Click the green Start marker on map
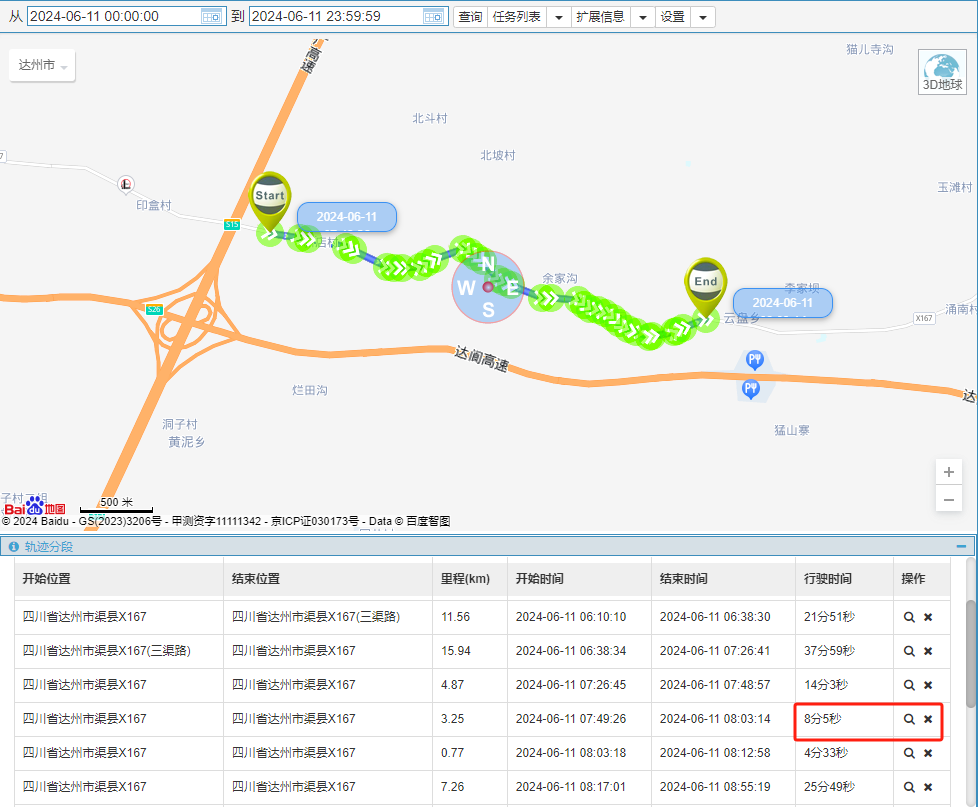978x807 pixels. tap(269, 200)
